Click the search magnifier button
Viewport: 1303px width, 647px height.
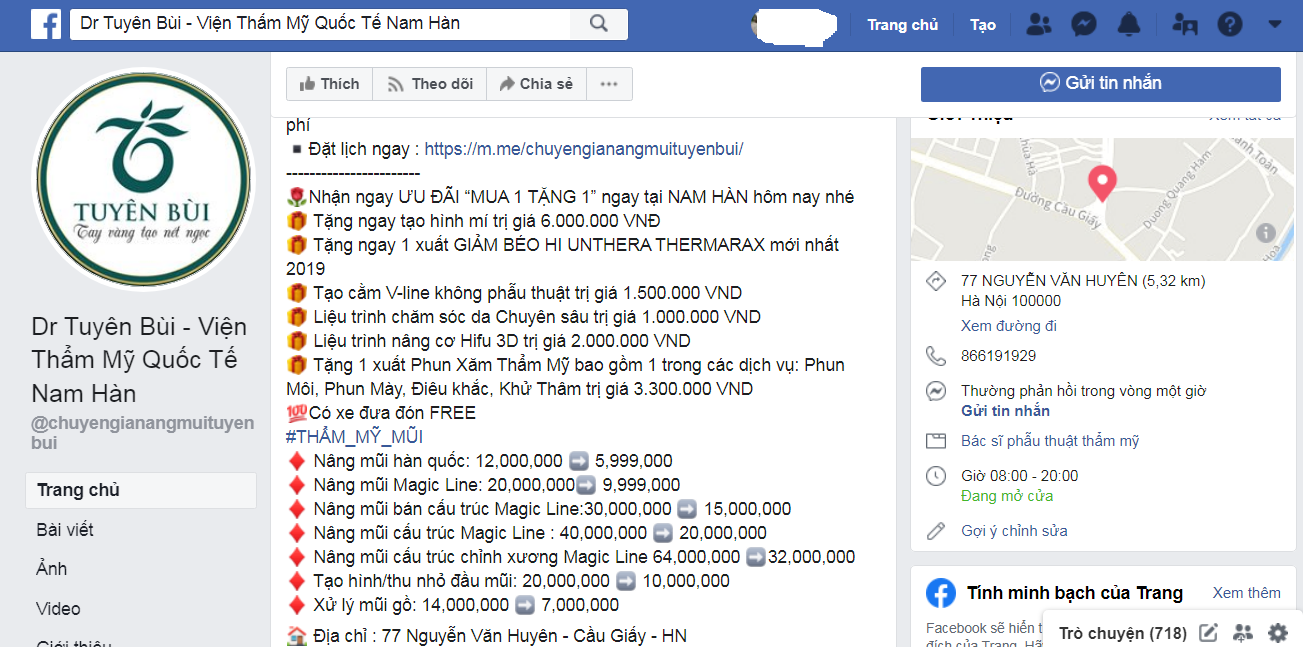point(599,24)
